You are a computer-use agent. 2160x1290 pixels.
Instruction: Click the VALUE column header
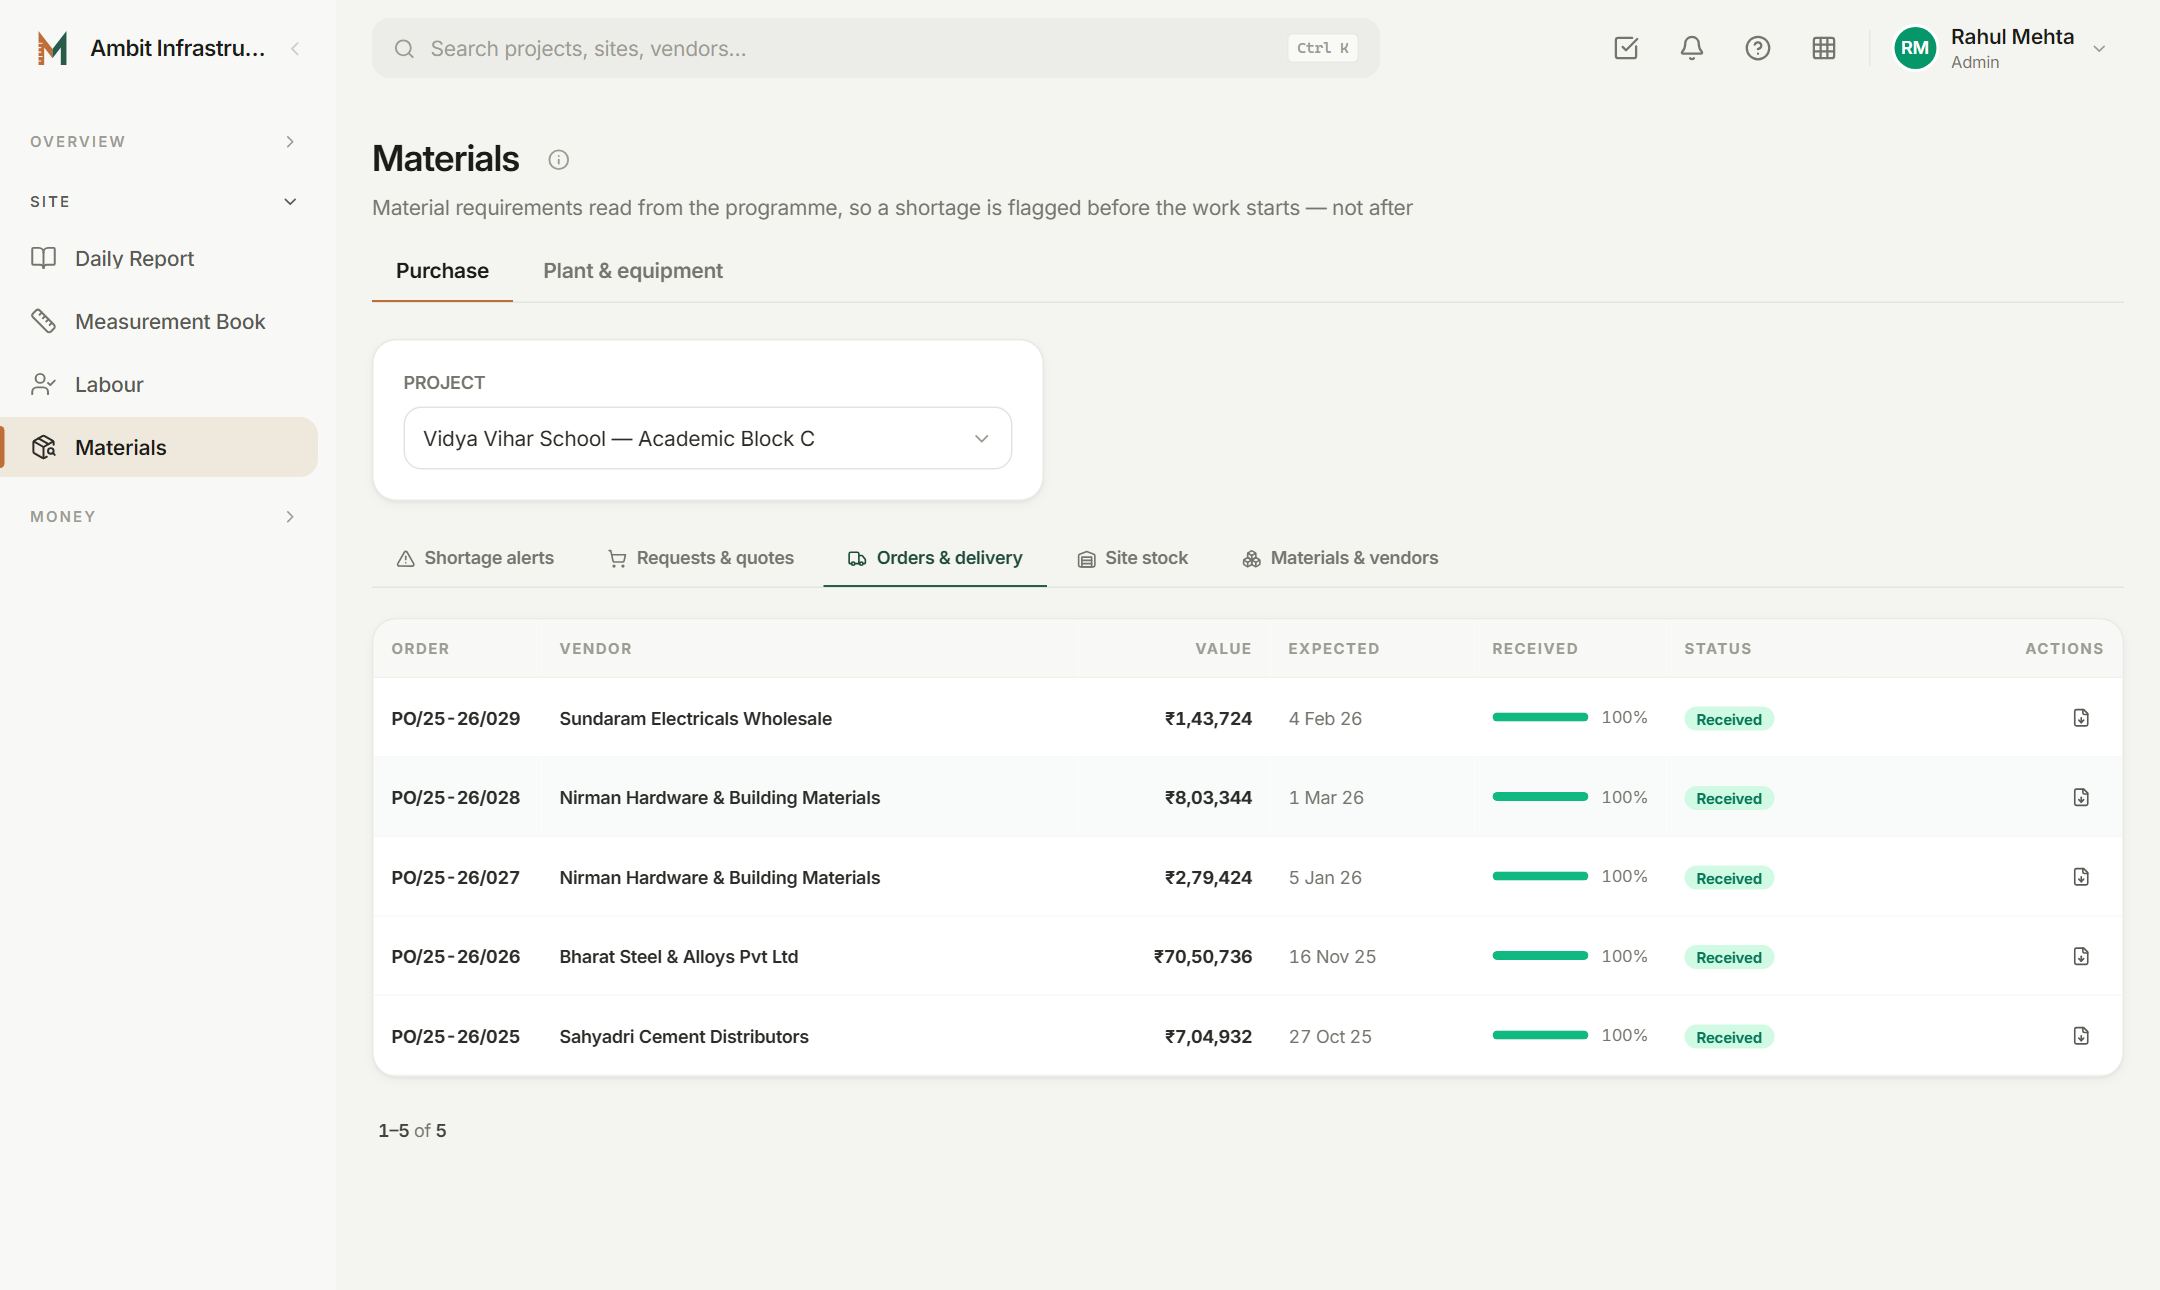tap(1223, 648)
